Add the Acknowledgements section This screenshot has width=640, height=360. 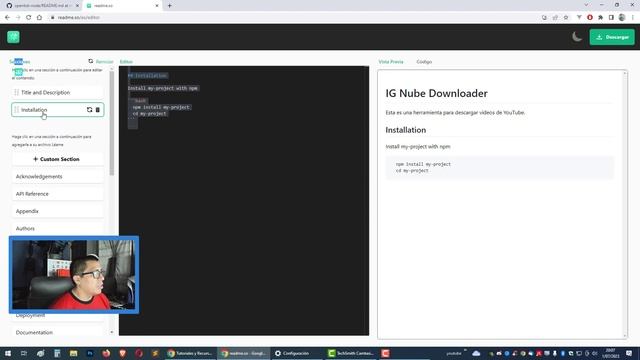pos(58,176)
